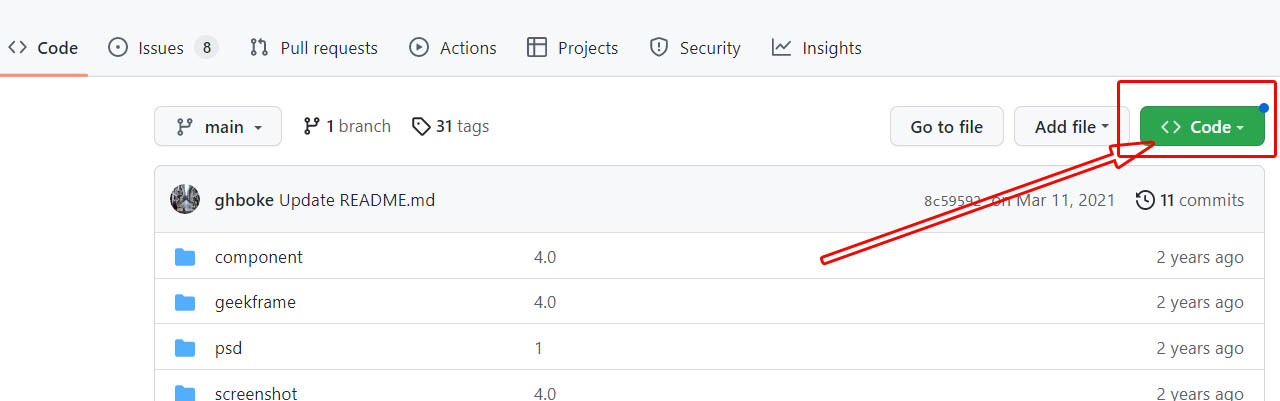This screenshot has width=1280, height=401.
Task: Expand the Add file dropdown
Action: click(1072, 126)
